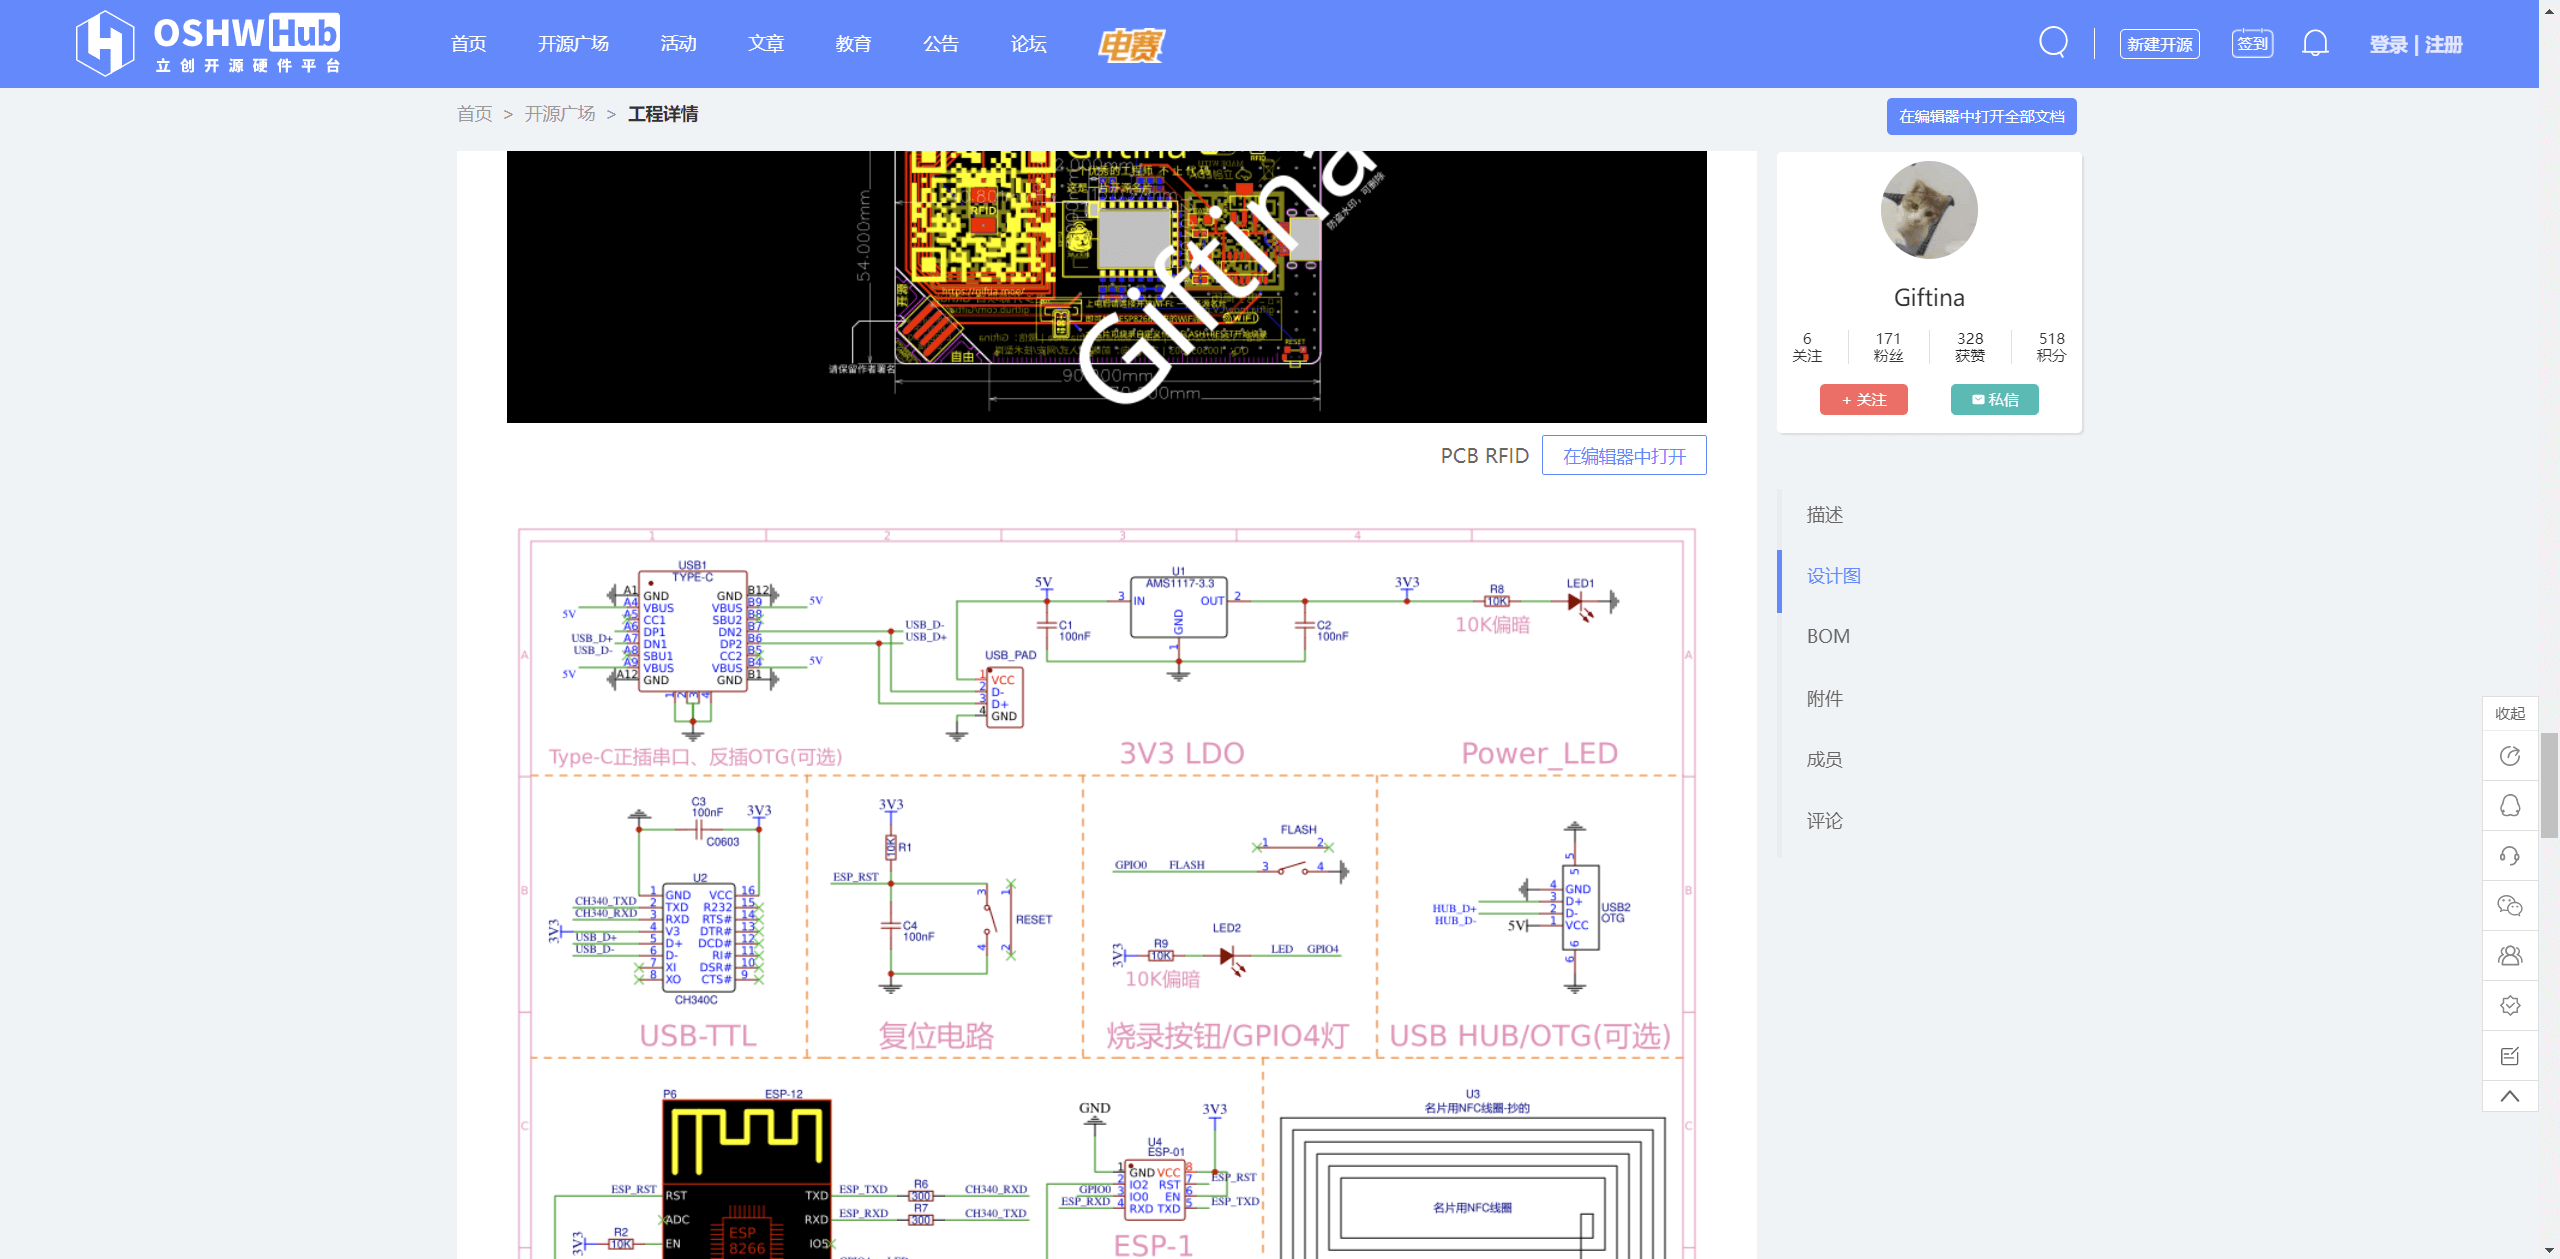The image size is (2560, 1259).
Task: Click the 签到 check-in icon
Action: pyautogui.click(x=2252, y=43)
